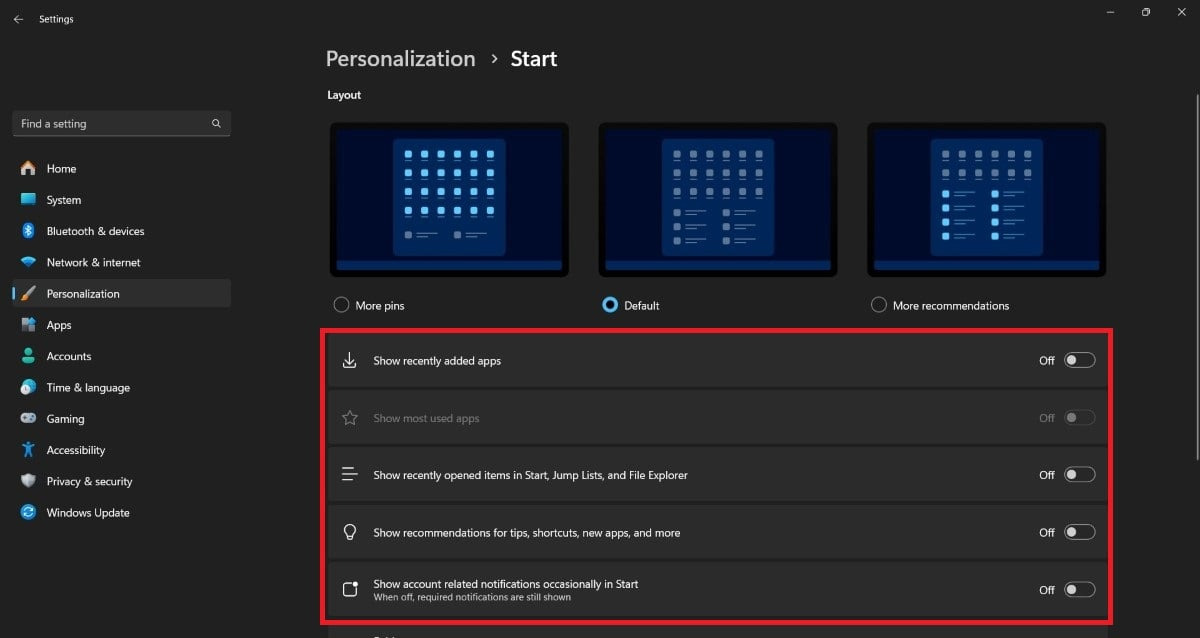Screen dimensions: 1200x638
Task: Click the Show most used apps text
Action: 426,418
